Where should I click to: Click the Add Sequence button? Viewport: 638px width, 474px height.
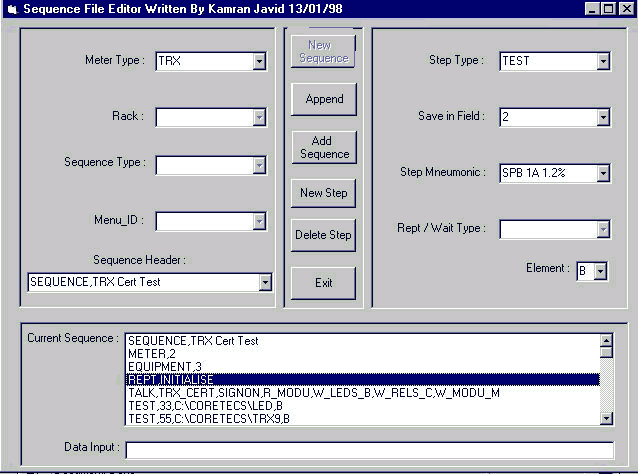(x=324, y=147)
